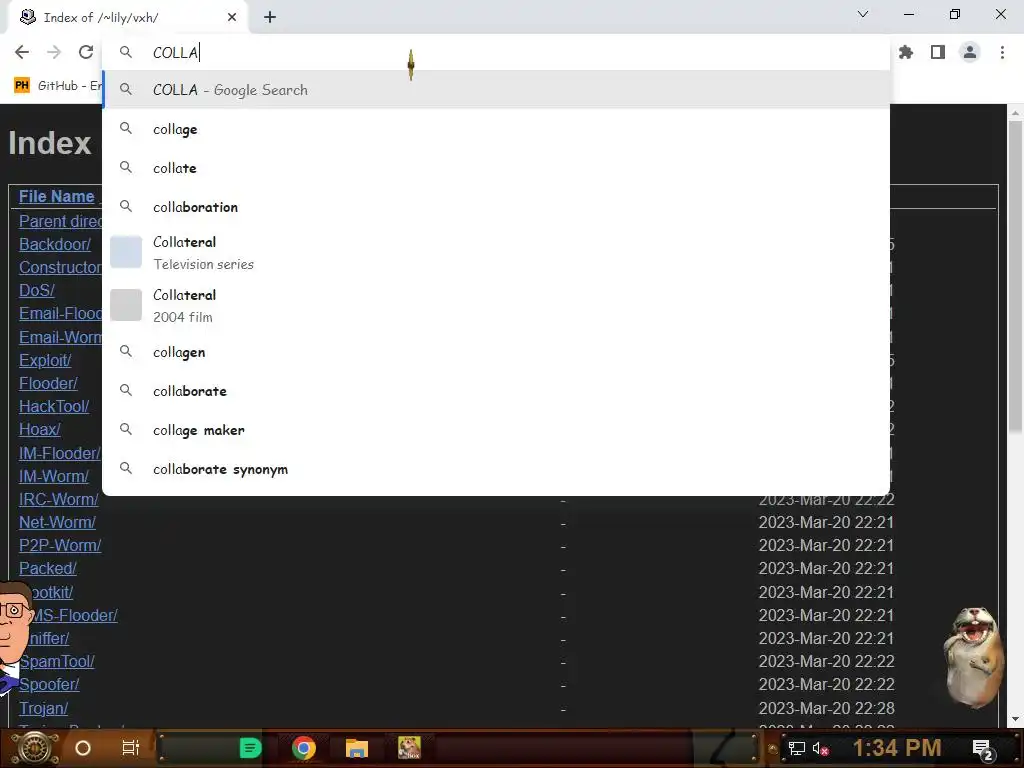Image resolution: width=1024 pixels, height=768 pixels.
Task: Click the muted speaker volume icon
Action: click(820, 748)
